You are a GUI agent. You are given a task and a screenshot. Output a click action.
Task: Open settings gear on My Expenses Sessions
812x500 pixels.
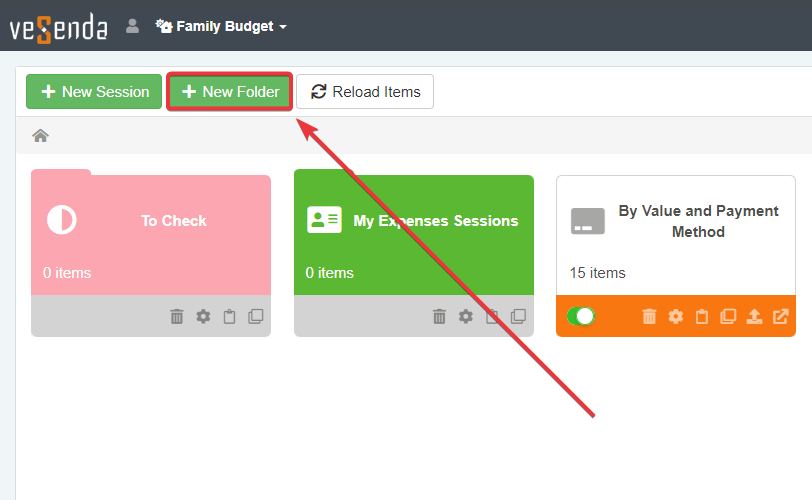click(x=465, y=316)
